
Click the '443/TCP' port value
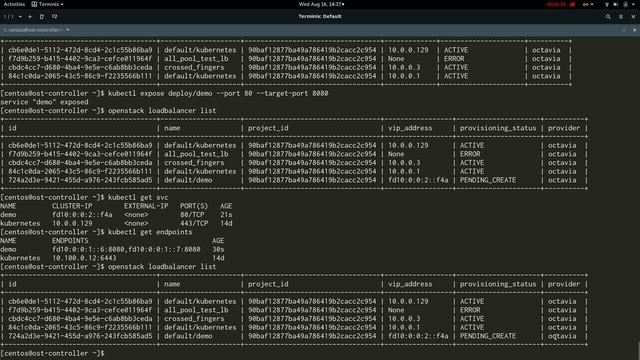[x=194, y=224]
